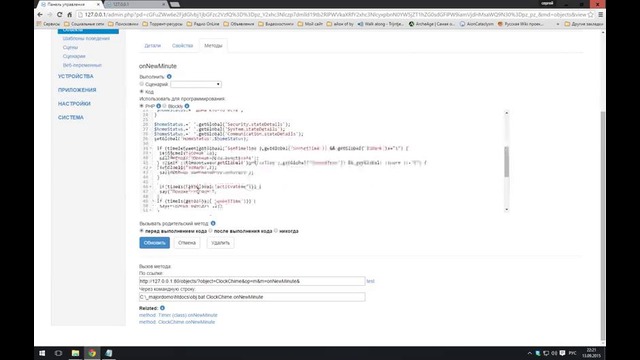
Task: Switch to the Детали tab
Action: pyautogui.click(x=153, y=46)
